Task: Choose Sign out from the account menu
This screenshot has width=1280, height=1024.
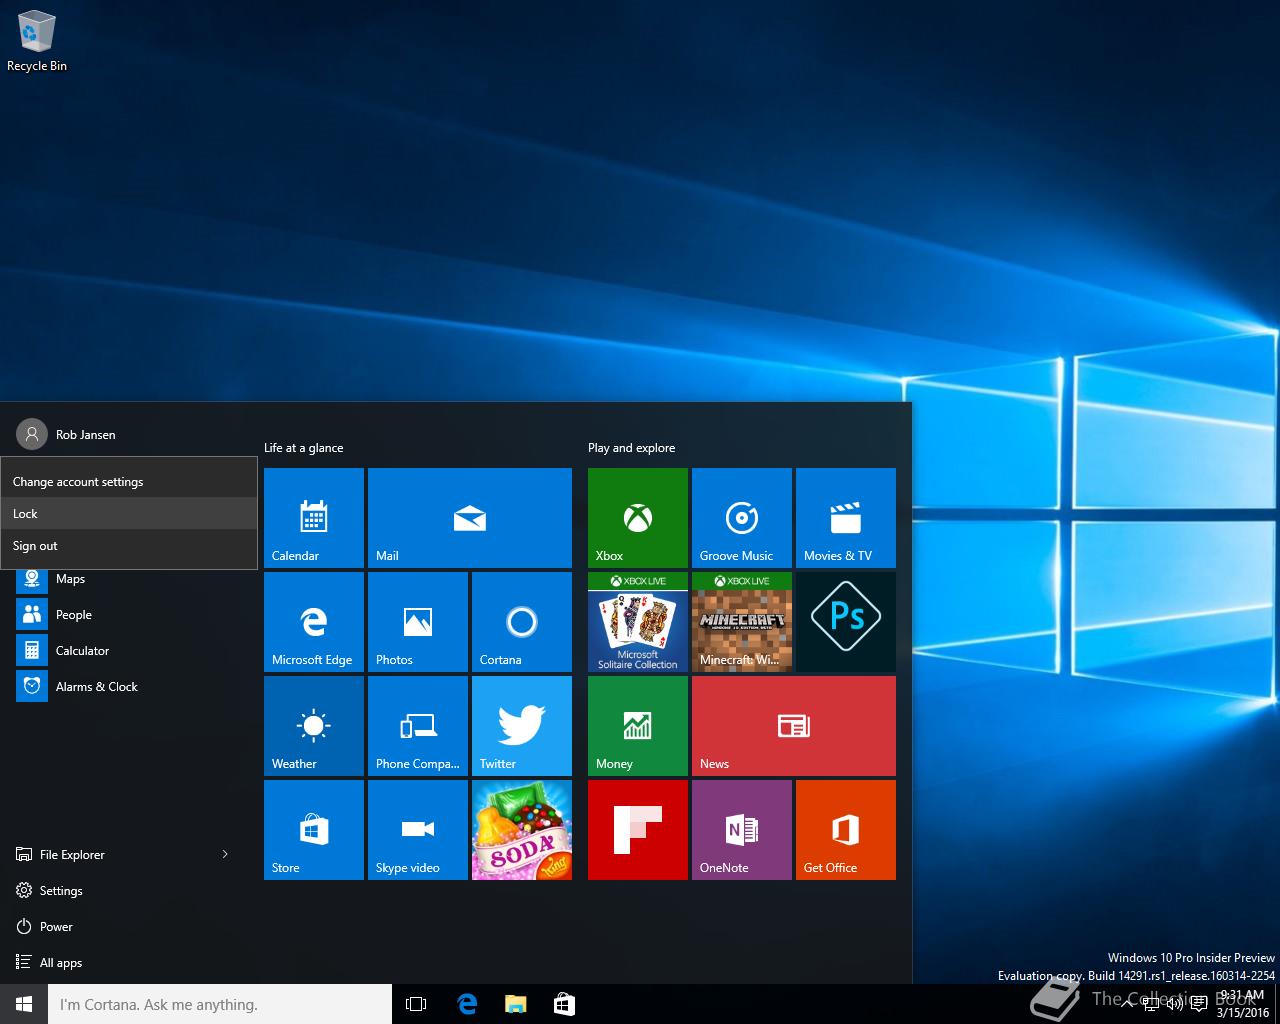Action: [129, 546]
